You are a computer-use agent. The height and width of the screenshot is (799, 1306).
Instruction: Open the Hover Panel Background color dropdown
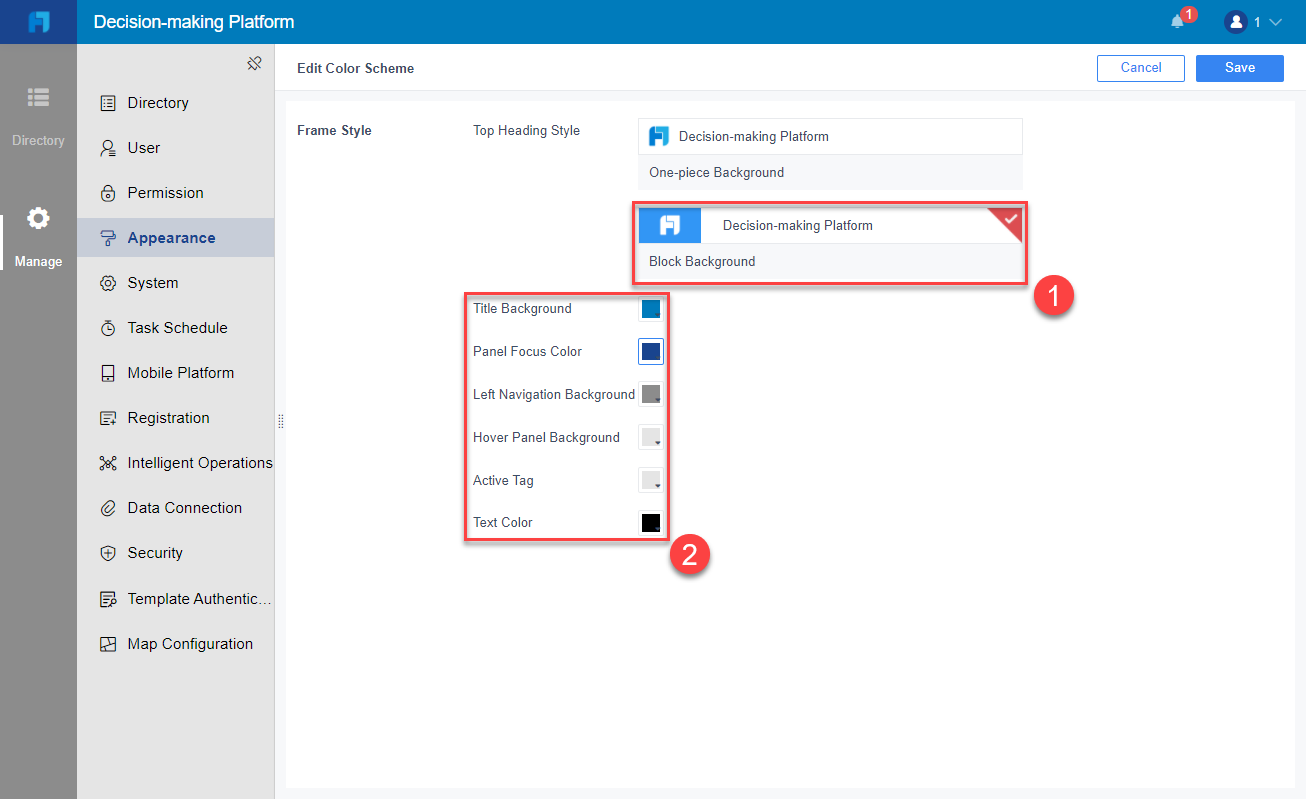[x=651, y=437]
